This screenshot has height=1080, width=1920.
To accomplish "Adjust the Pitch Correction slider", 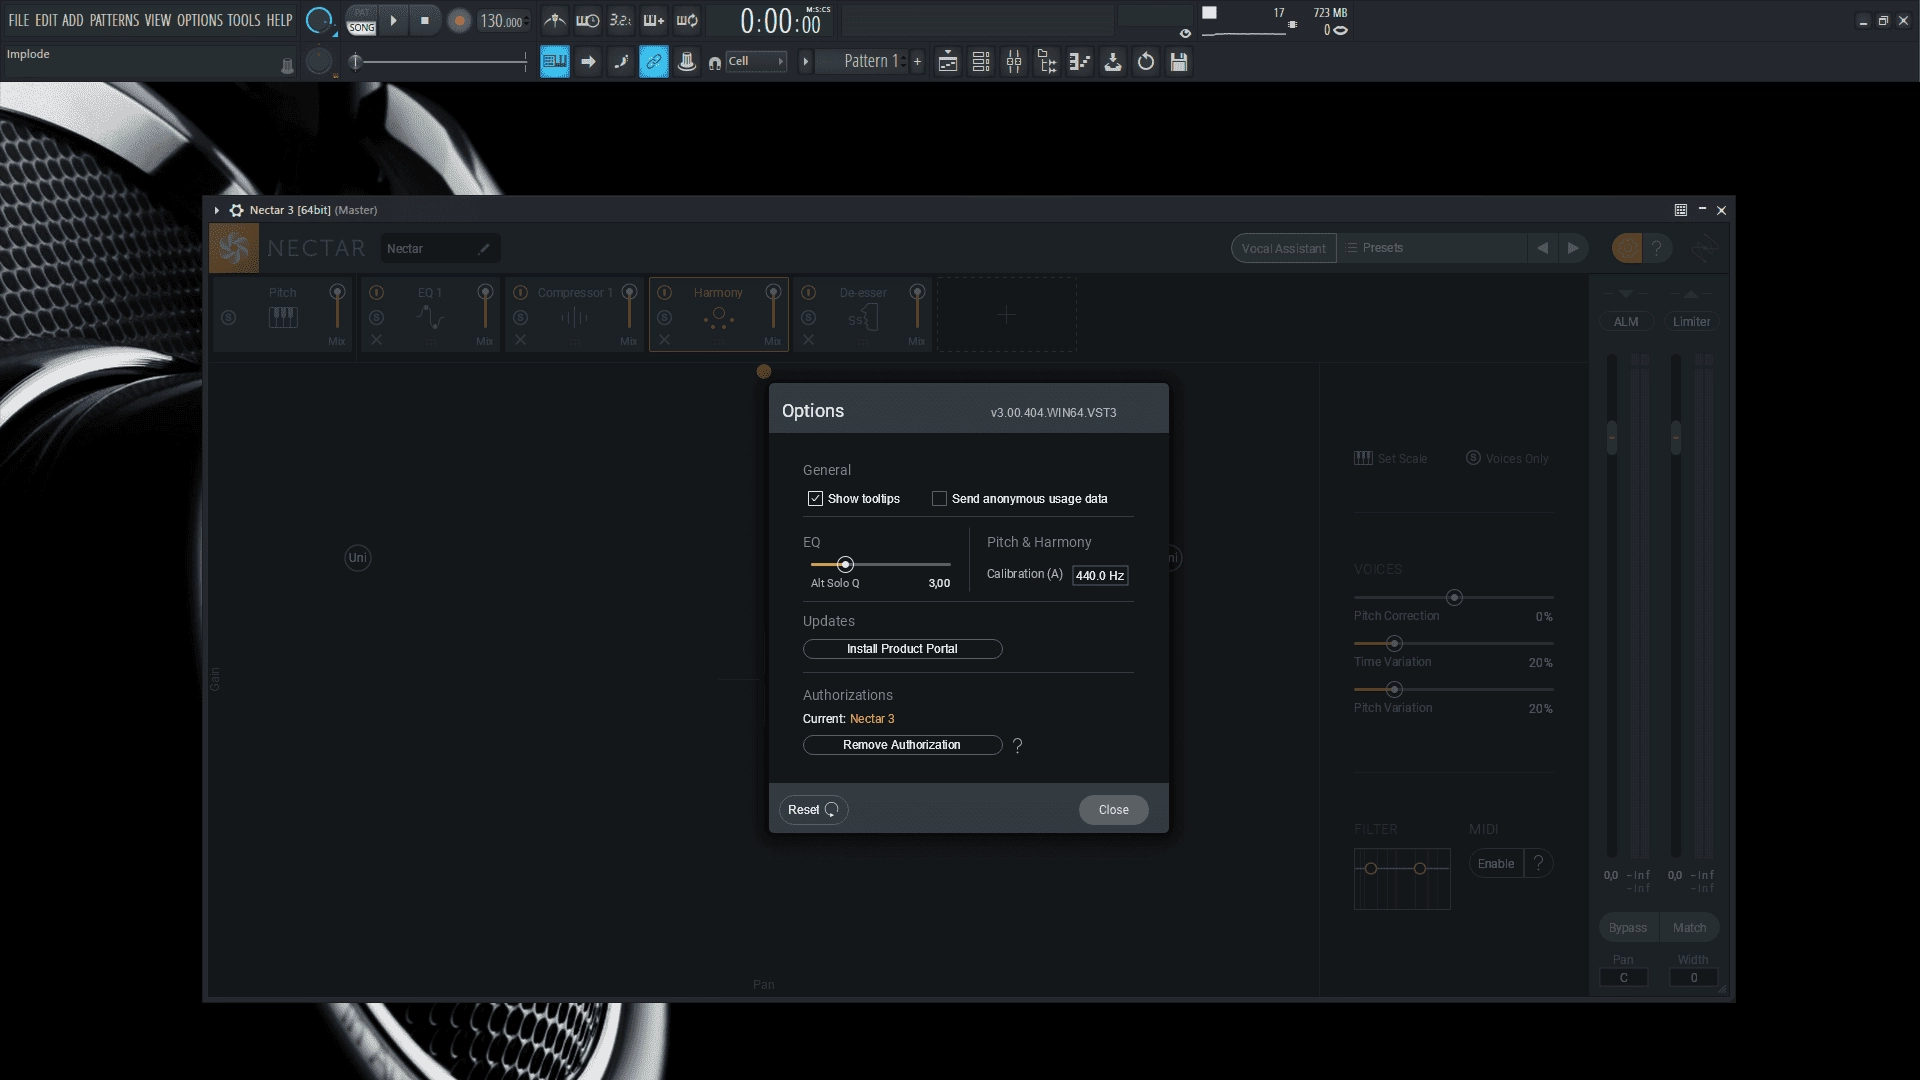I will click(1454, 598).
